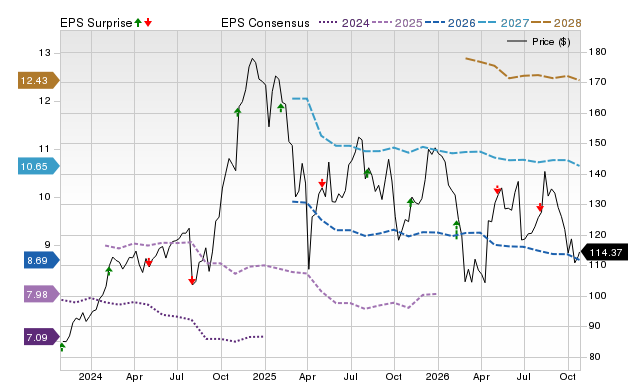Click the 2024 label on the time axis

click(90, 376)
